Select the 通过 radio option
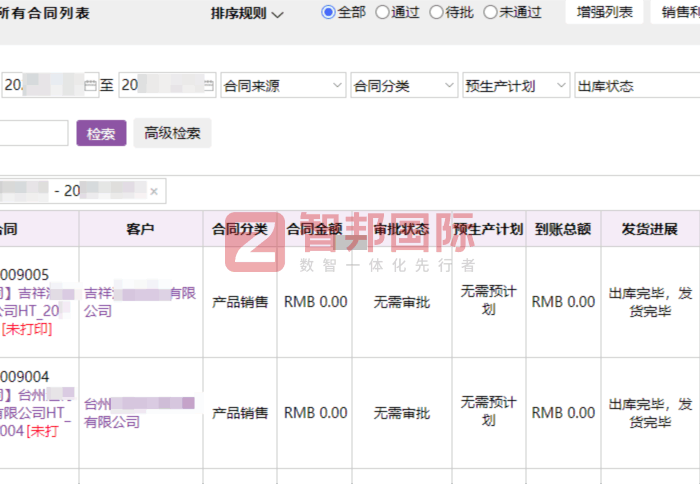Screen dimensions: 700x484 point(382,12)
